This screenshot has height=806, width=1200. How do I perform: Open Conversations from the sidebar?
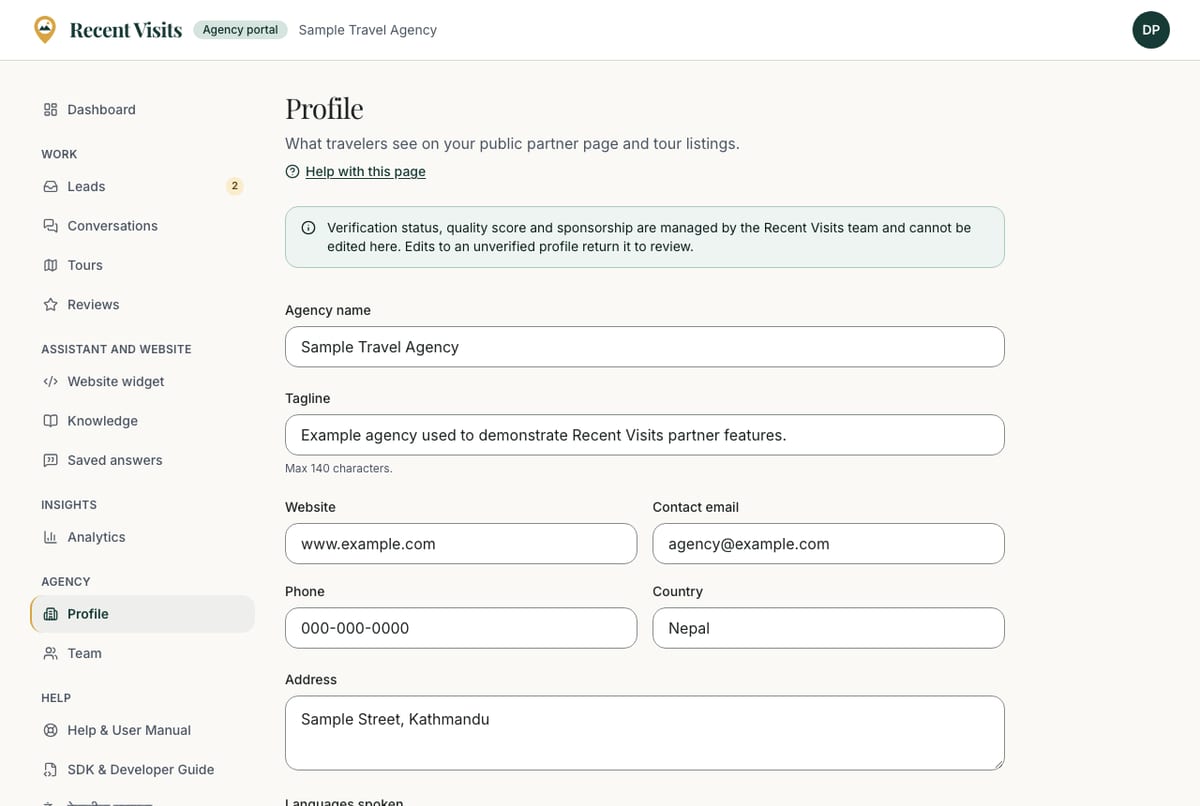pos(142,226)
